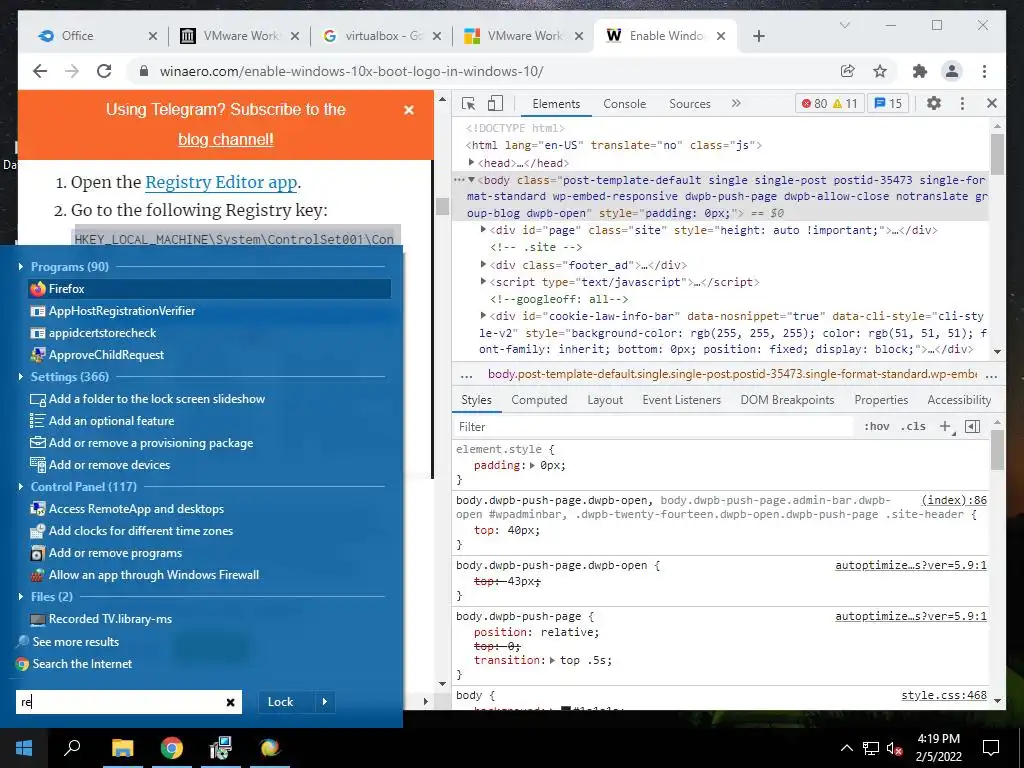Open Chrome extensions puzzle icon
The height and width of the screenshot is (768, 1024).
920,71
